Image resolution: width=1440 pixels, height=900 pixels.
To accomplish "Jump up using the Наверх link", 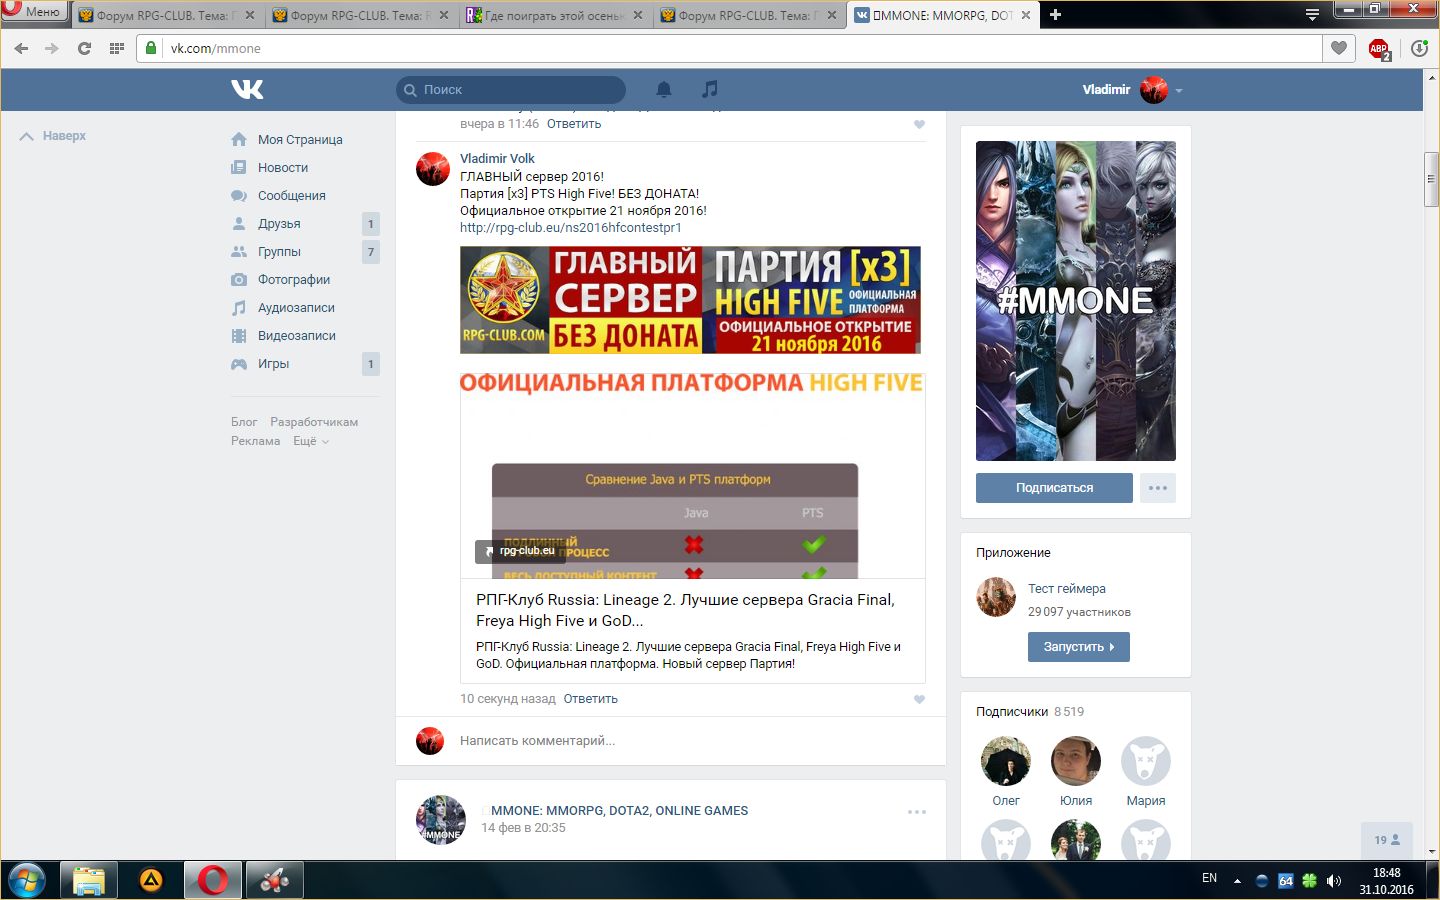I will tap(53, 136).
